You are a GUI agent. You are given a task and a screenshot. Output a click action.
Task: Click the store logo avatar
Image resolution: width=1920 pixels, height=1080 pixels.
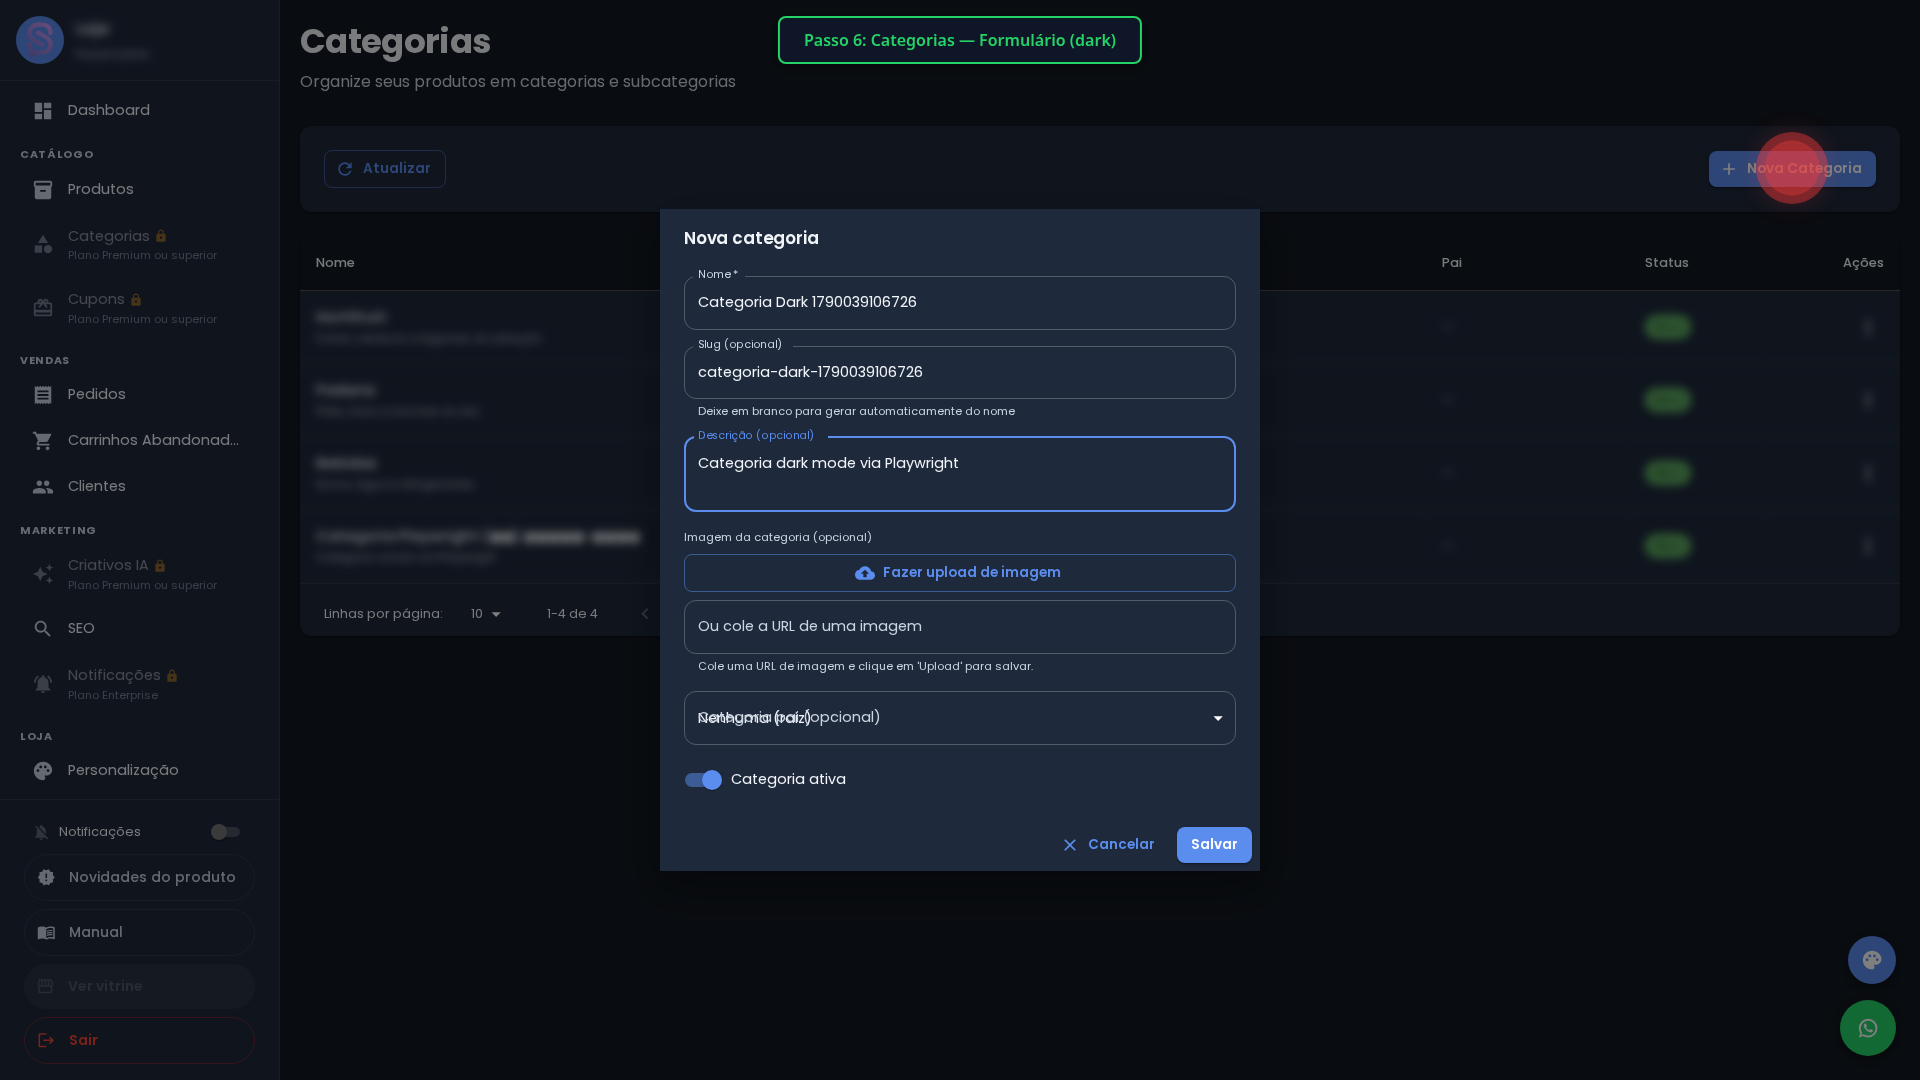pyautogui.click(x=40, y=40)
